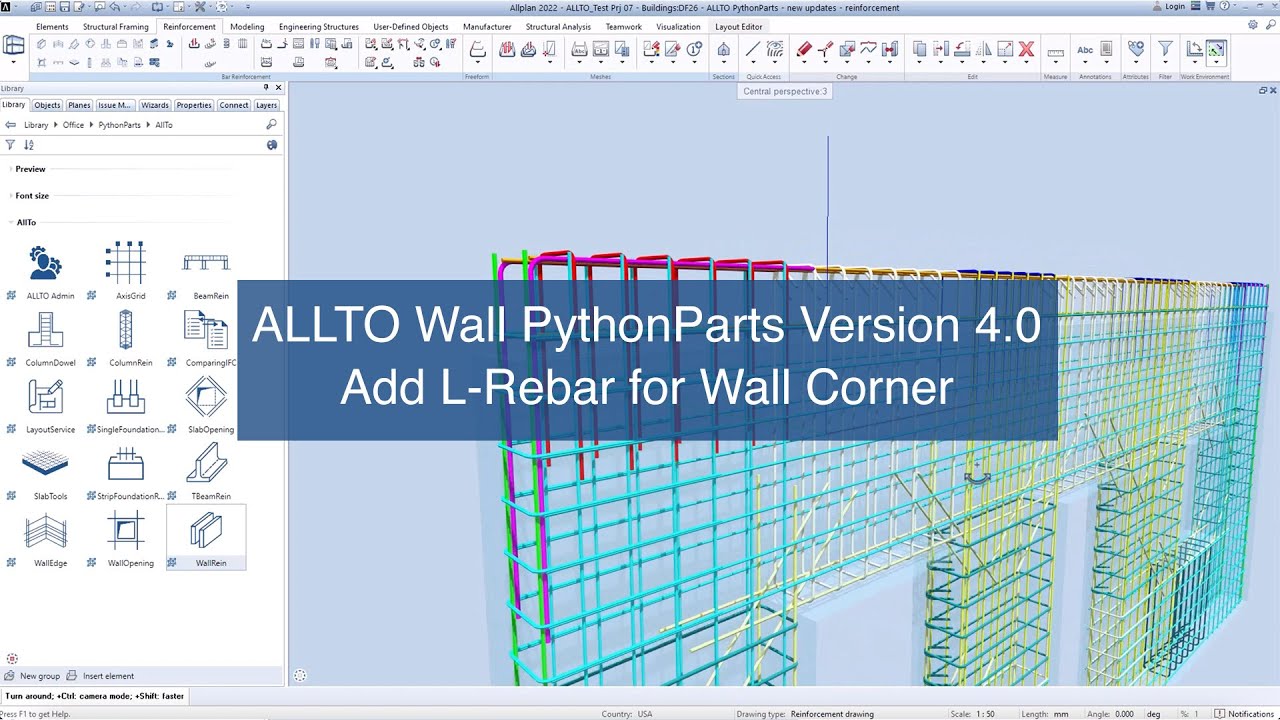This screenshot has height=720, width=1280.
Task: Open dropdown under the Filter icon
Action: 1165,62
